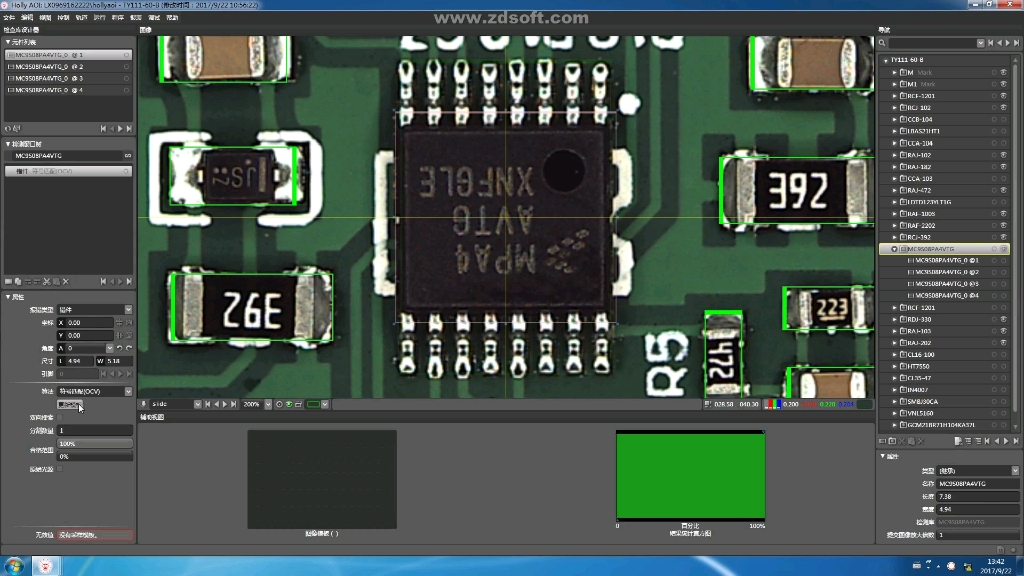This screenshot has width=1024, height=576.
Task: Toggle the checkbox below the algorithm button
Action: click(60, 417)
